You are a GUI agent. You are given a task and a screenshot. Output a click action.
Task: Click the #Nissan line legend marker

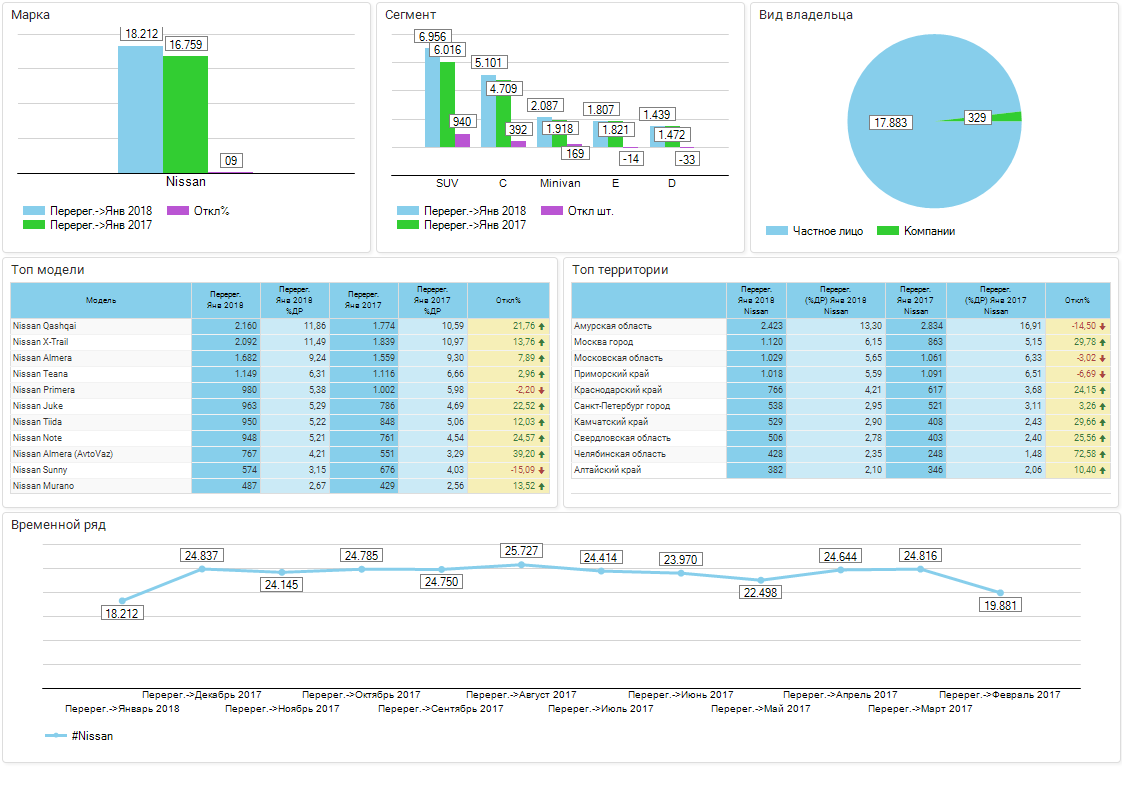click(x=56, y=736)
